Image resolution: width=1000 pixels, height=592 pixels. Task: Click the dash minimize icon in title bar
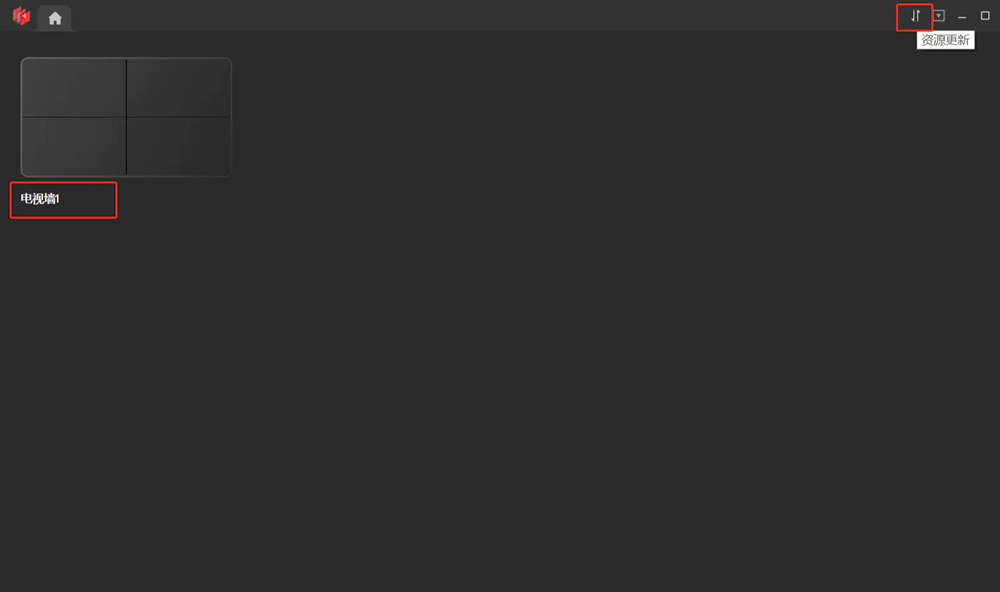962,17
